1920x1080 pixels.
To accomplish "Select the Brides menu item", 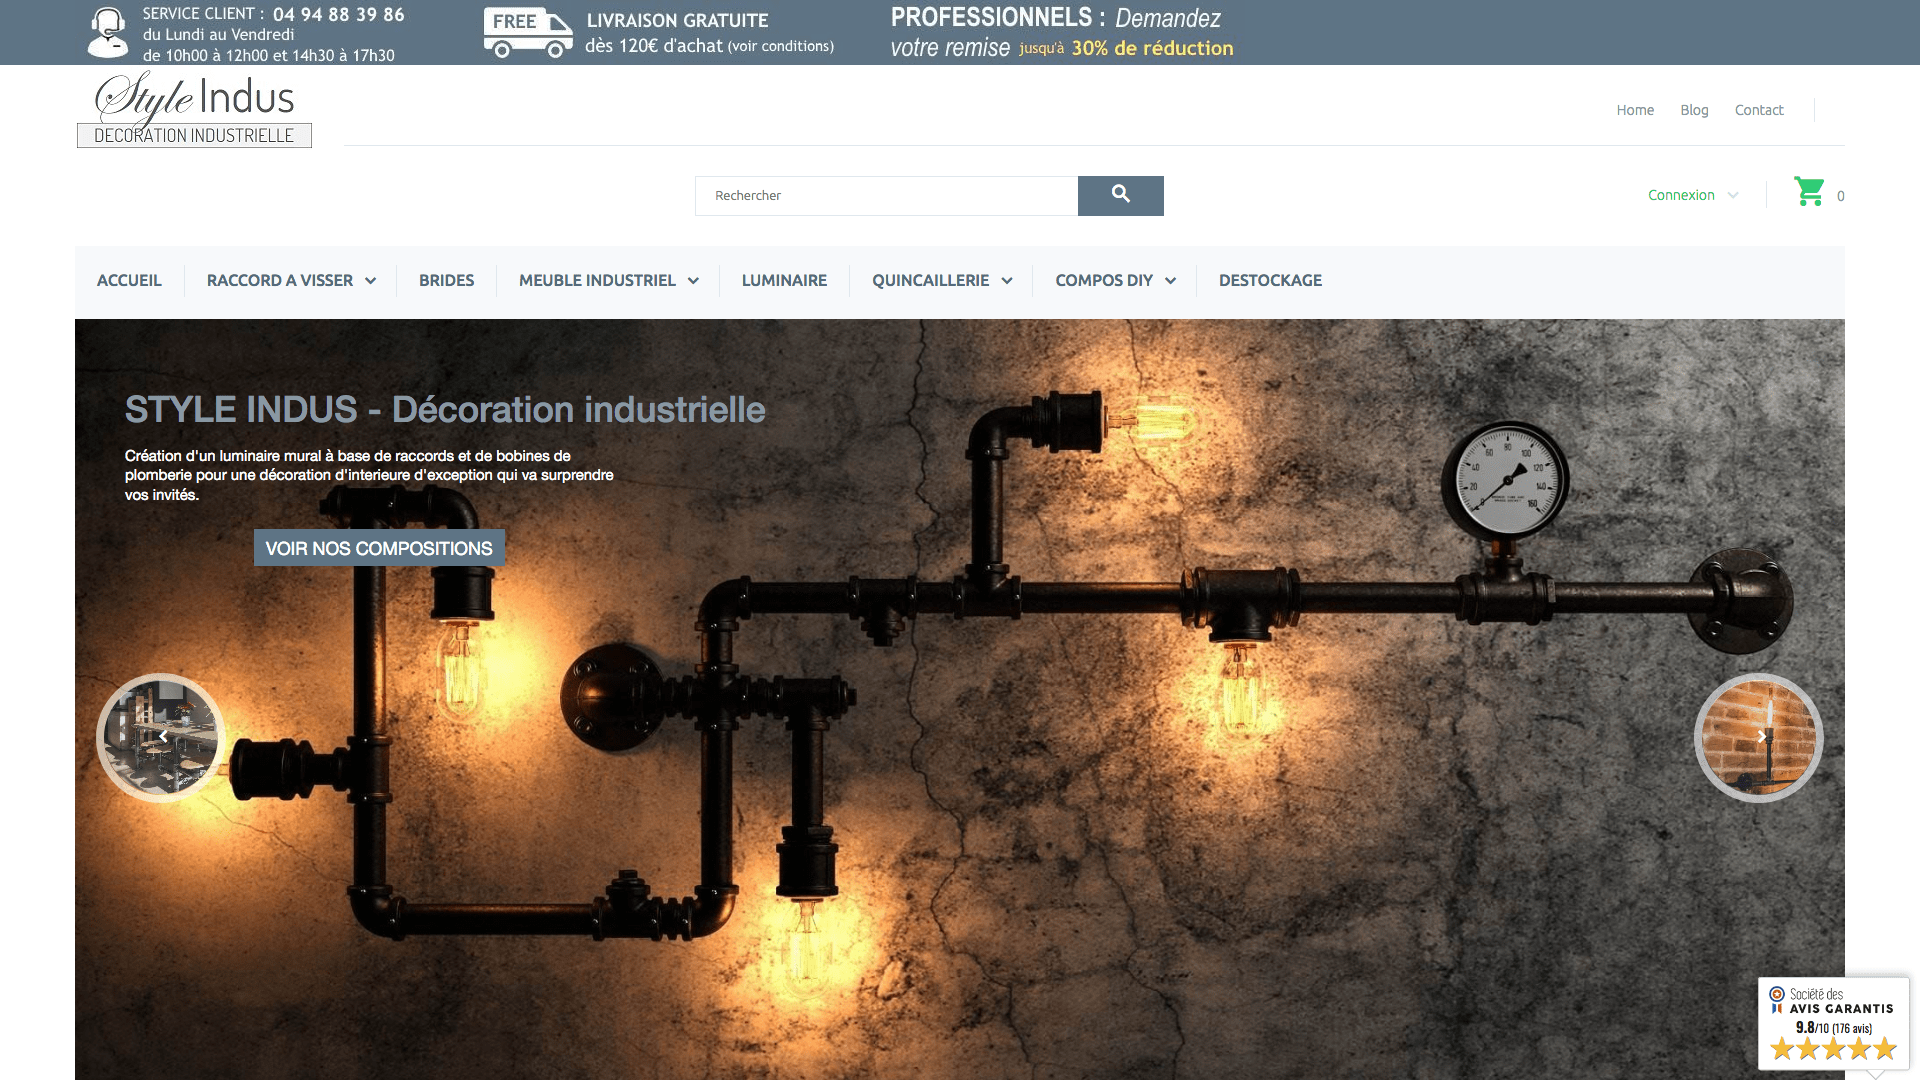I will click(x=446, y=280).
